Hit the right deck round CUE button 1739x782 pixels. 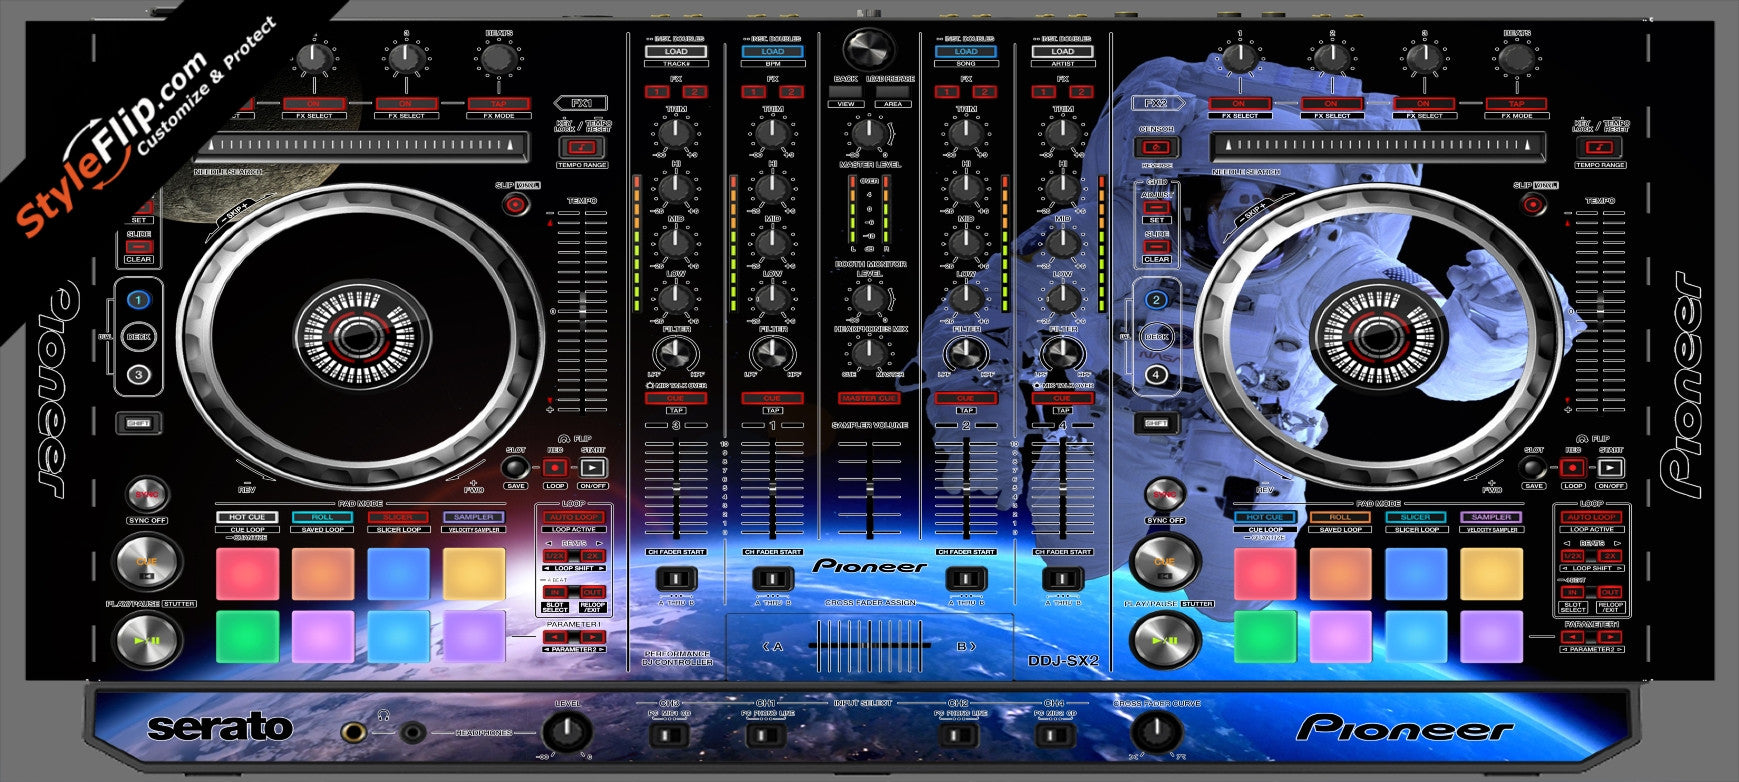(x=1165, y=563)
